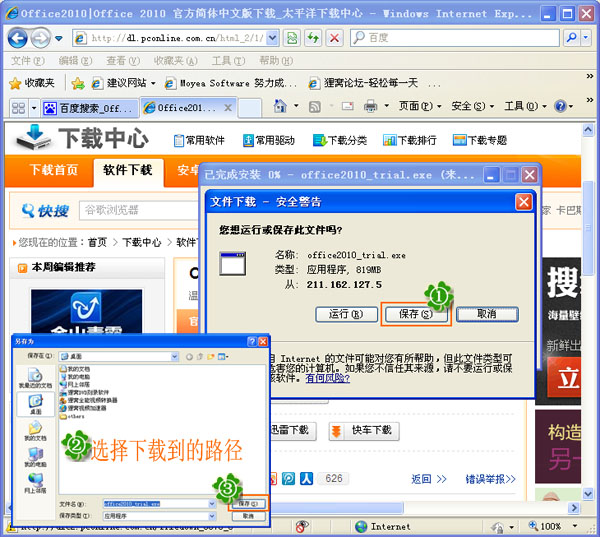Open the 工具(O) command menu
Image resolution: width=600 pixels, height=537 pixels.
point(525,106)
